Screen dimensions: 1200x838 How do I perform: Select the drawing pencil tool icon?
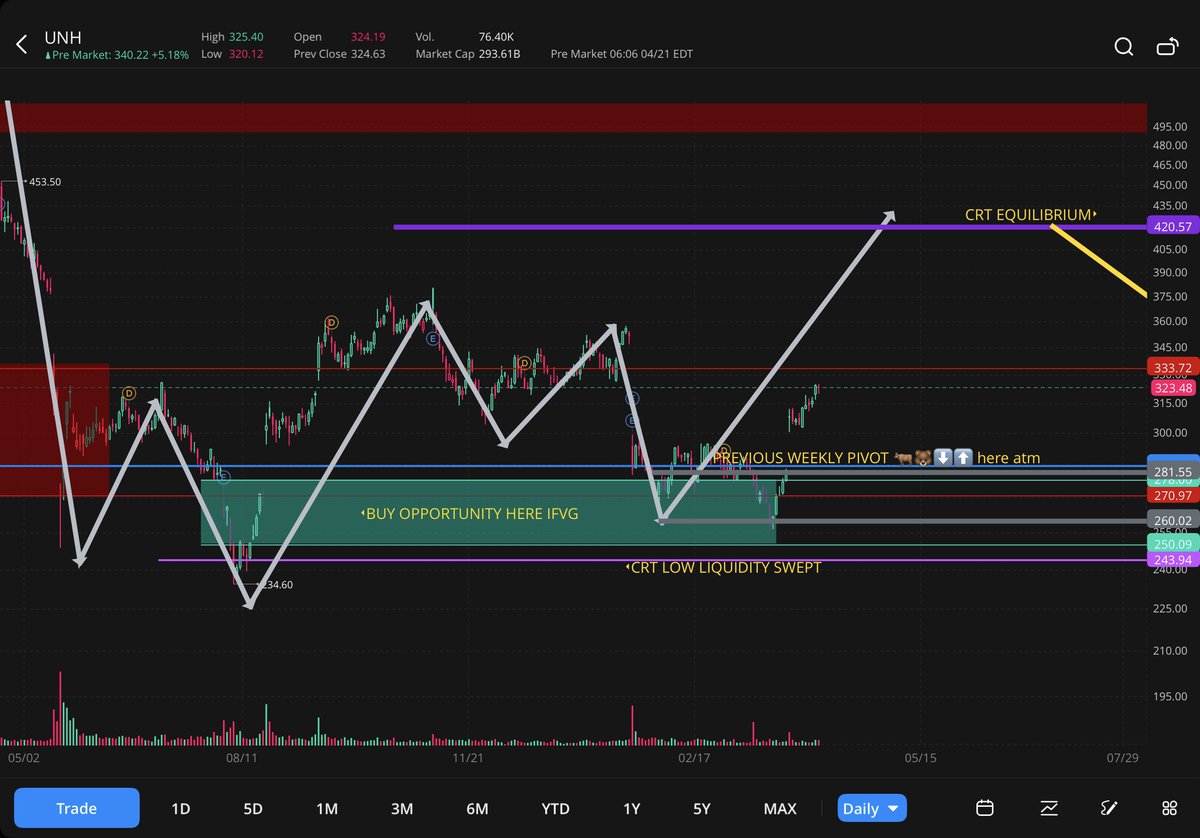click(x=1108, y=808)
